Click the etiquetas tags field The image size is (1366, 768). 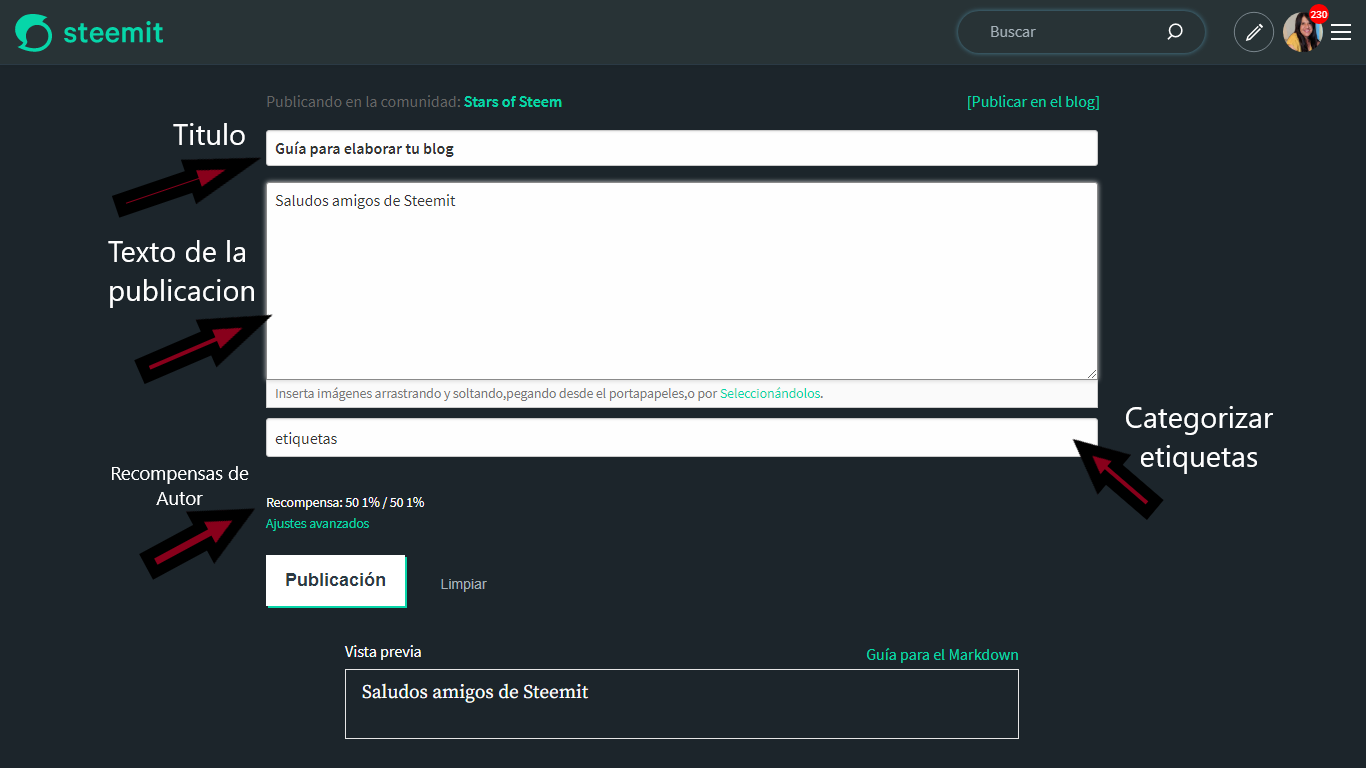[682, 438]
